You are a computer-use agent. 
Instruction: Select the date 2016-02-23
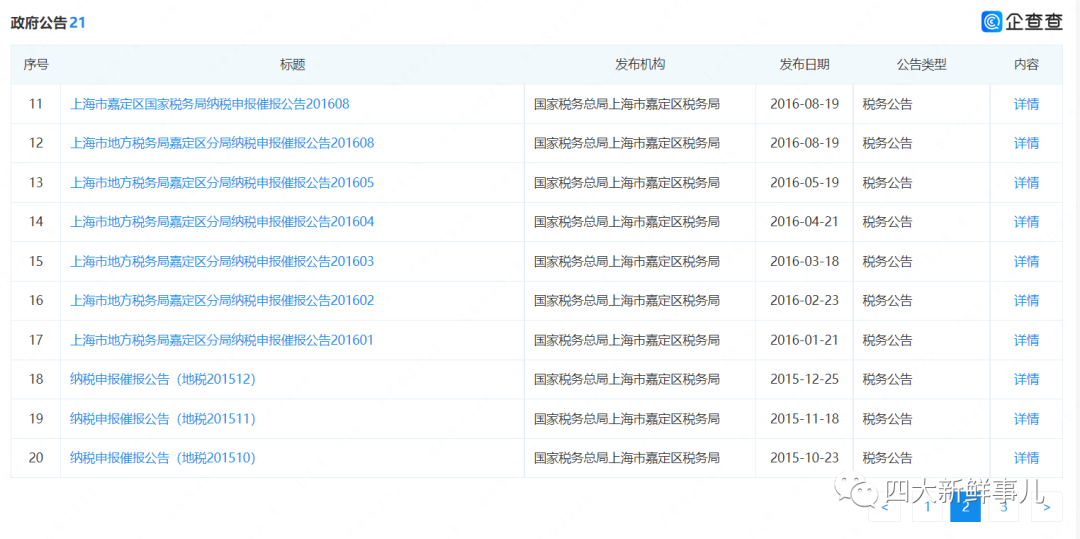(804, 301)
